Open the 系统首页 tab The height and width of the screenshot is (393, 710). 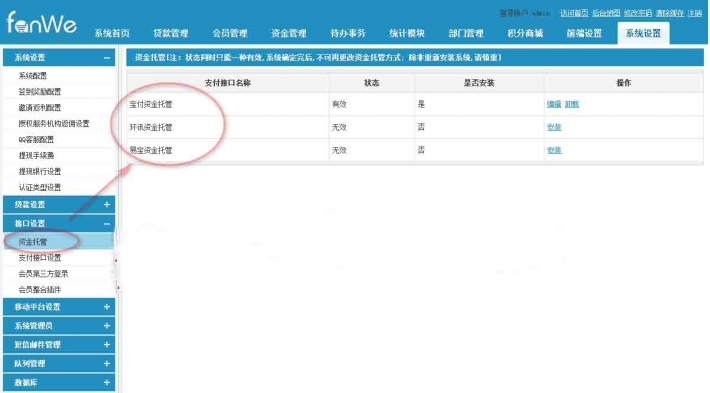(x=112, y=33)
